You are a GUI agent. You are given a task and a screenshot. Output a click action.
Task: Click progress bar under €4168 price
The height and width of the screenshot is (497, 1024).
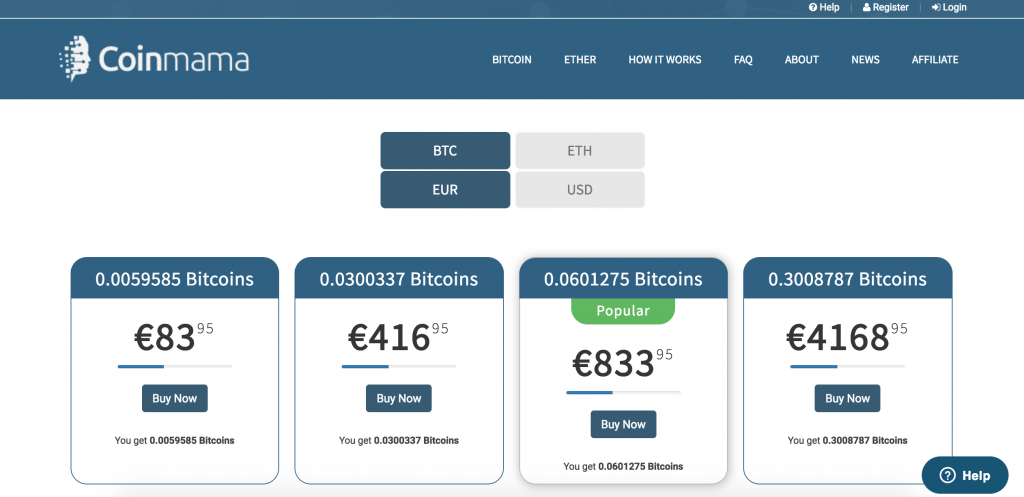point(848,366)
